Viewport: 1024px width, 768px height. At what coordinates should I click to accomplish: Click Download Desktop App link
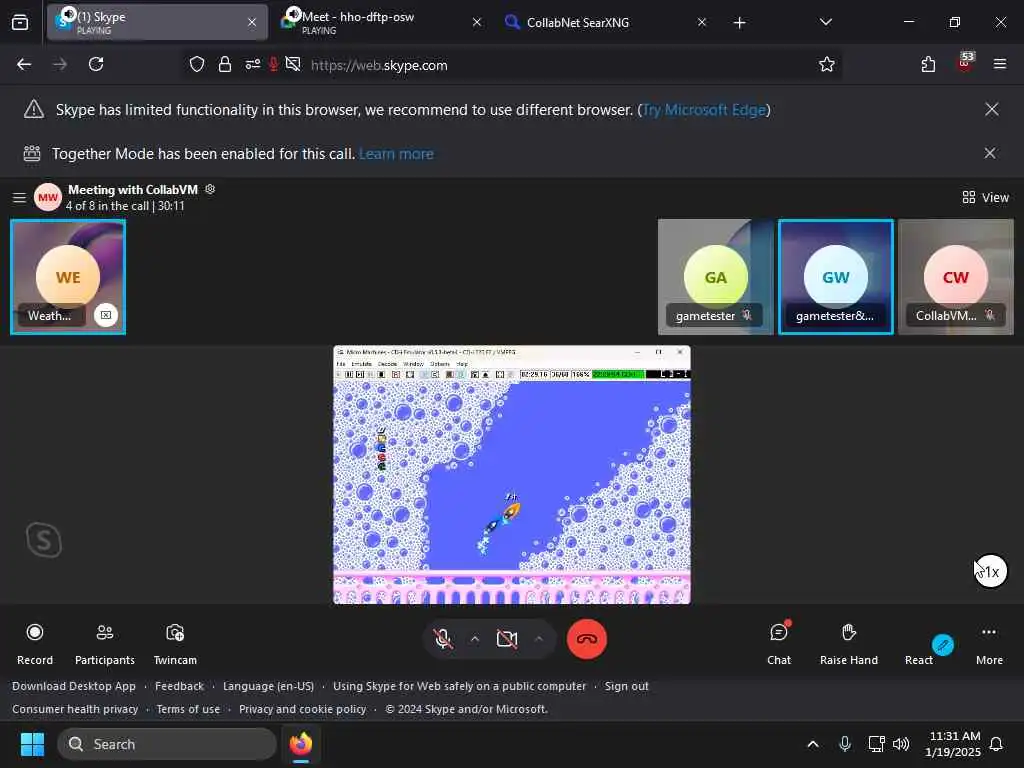pos(74,686)
